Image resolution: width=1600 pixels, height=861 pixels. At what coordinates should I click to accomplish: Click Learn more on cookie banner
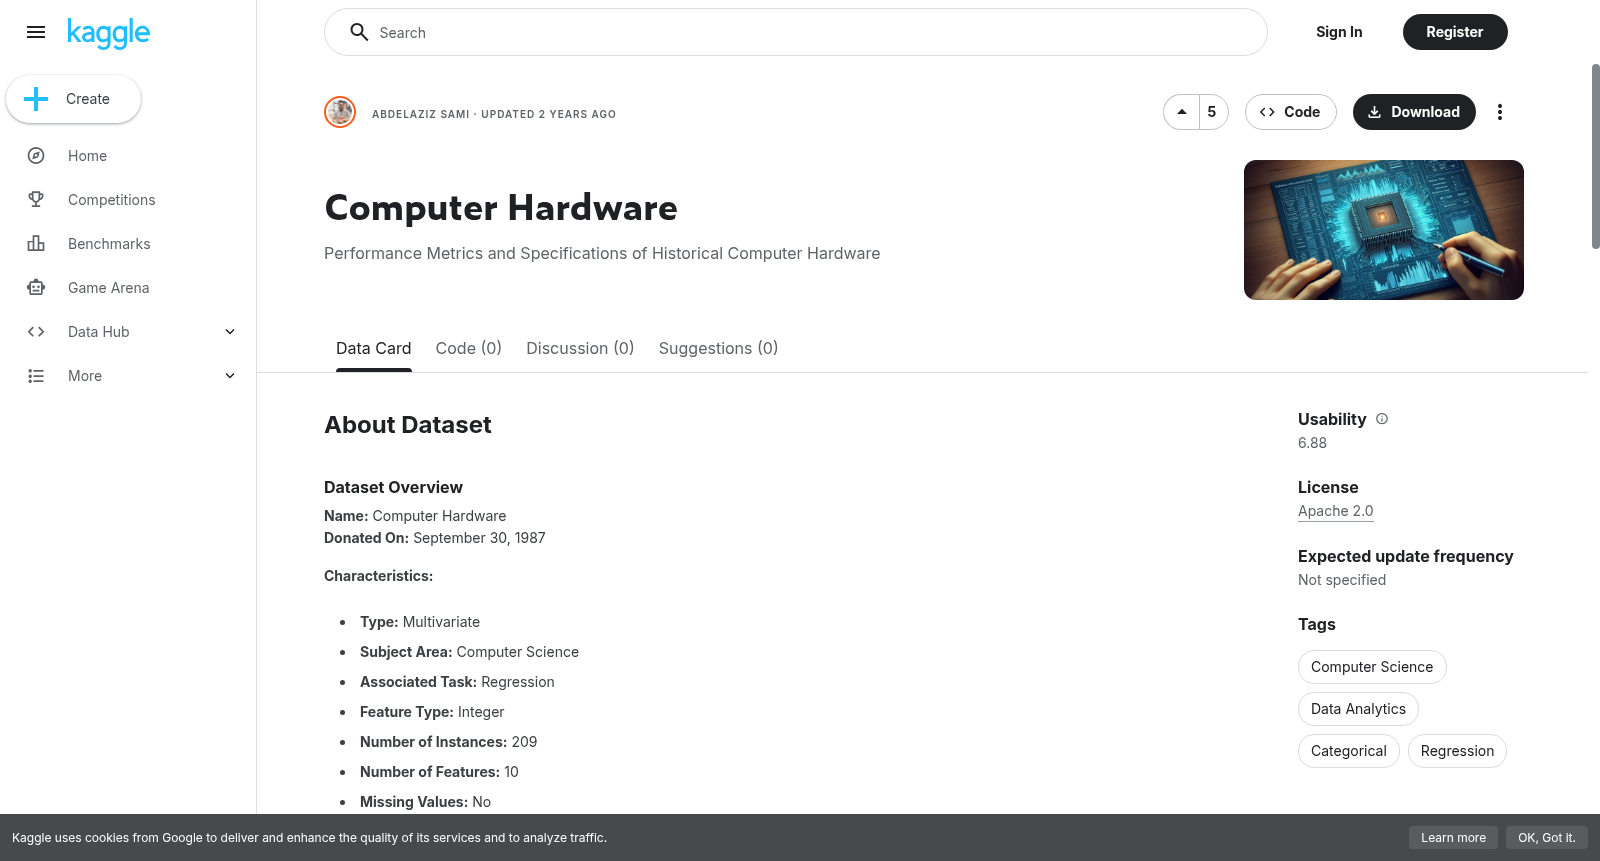click(1453, 838)
